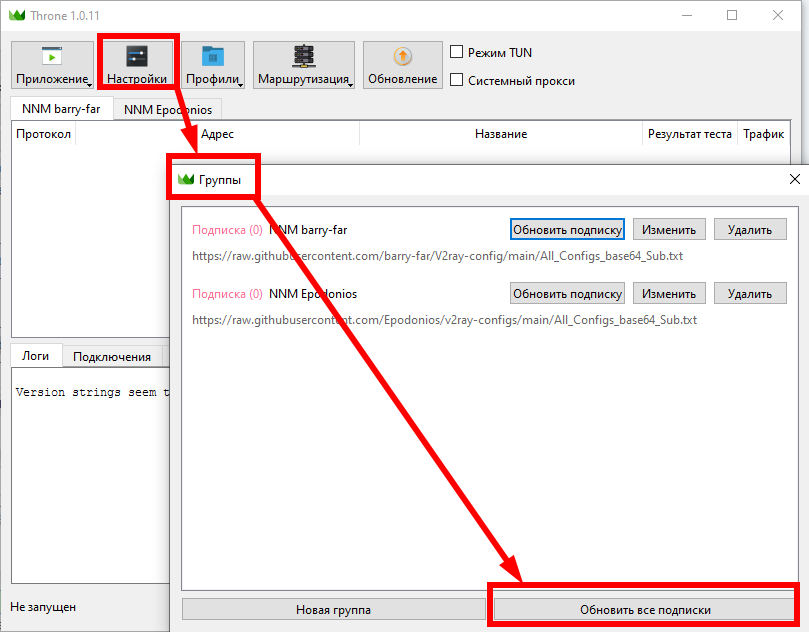Open Настройки from the toolbar
This screenshot has width=809, height=632.
click(138, 57)
